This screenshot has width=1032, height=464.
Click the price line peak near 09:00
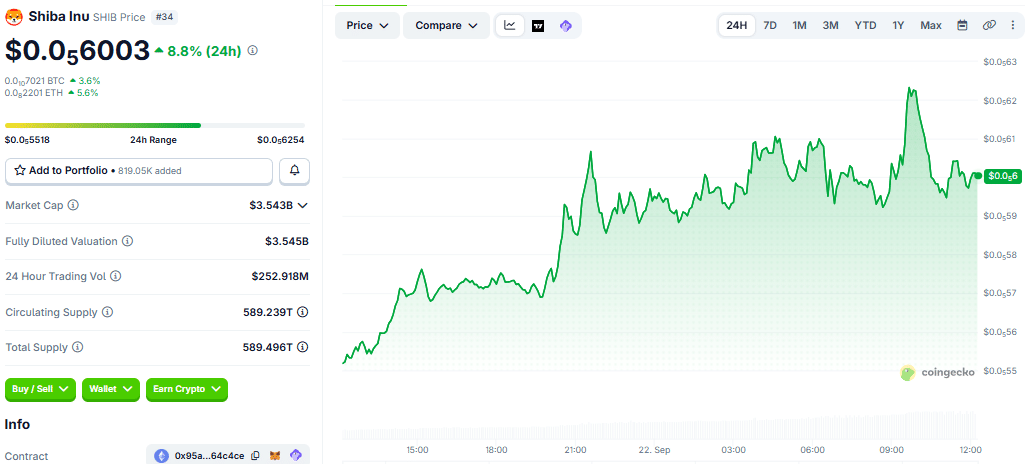911,89
